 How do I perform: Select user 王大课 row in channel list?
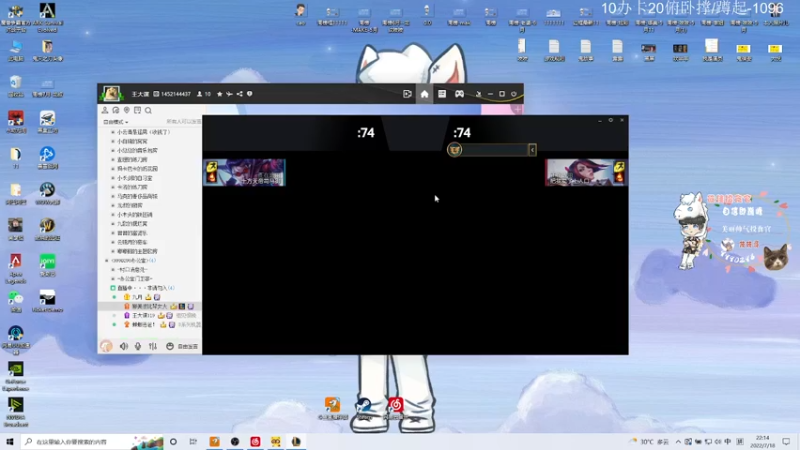coord(149,315)
